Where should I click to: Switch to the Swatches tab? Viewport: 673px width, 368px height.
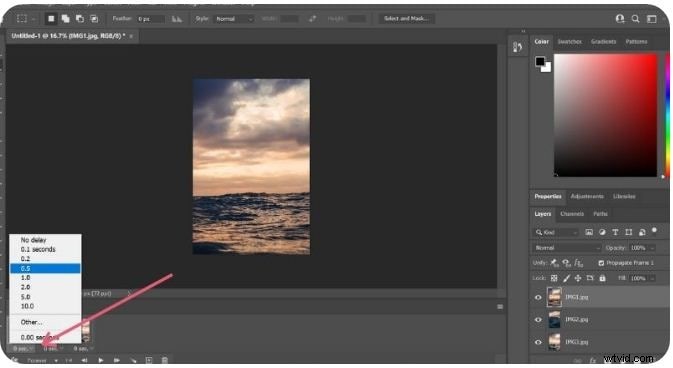point(570,42)
